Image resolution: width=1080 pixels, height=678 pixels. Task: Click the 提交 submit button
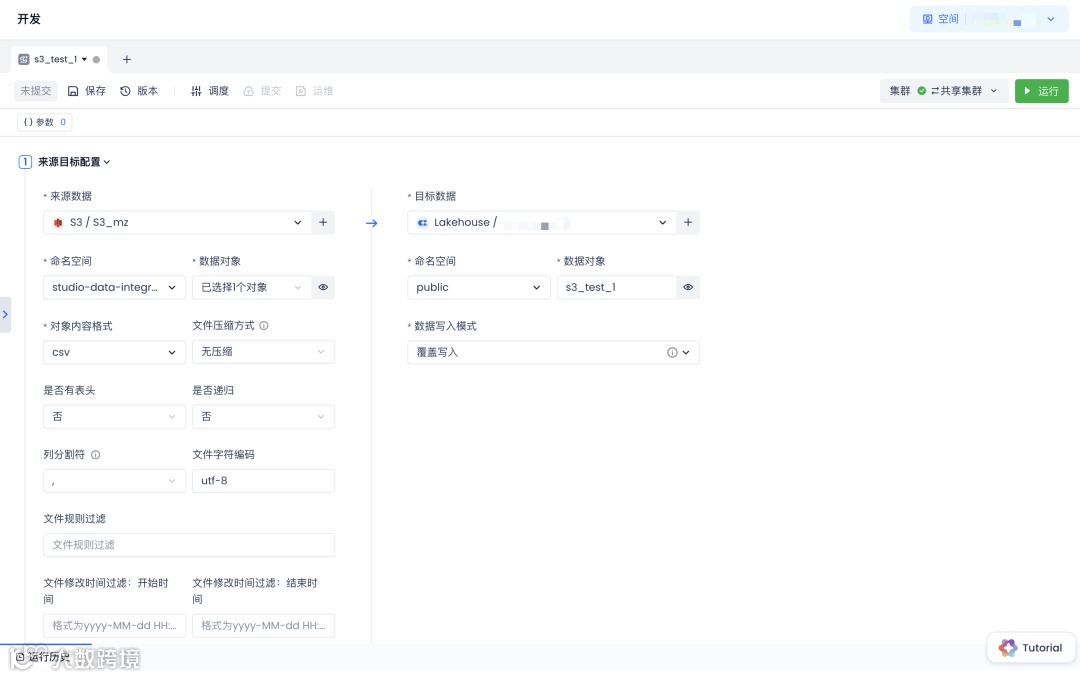point(262,91)
